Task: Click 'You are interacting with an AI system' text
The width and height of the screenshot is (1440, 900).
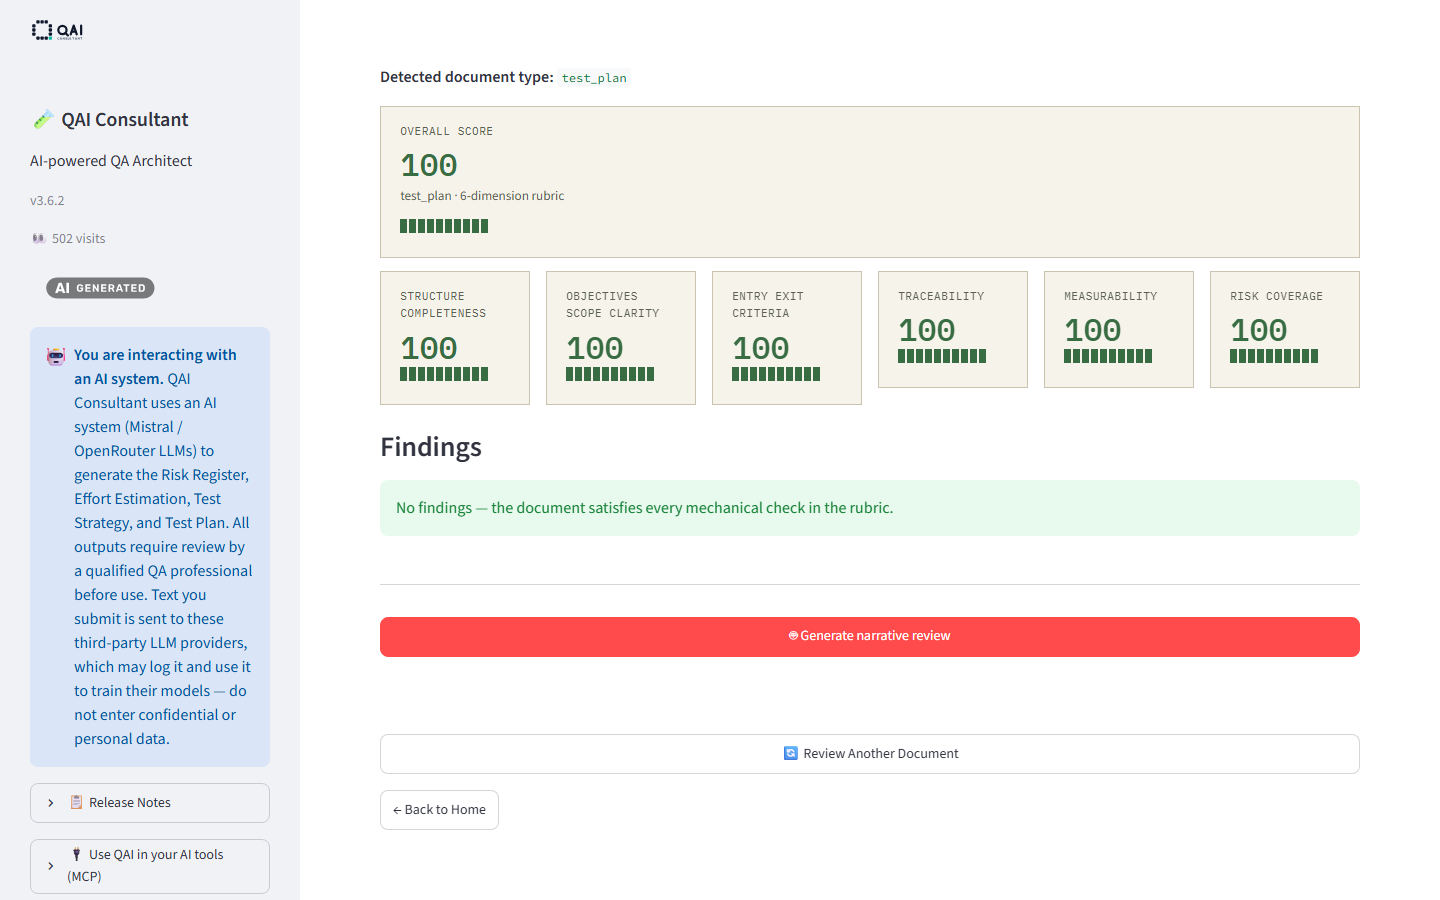Action: [x=155, y=367]
